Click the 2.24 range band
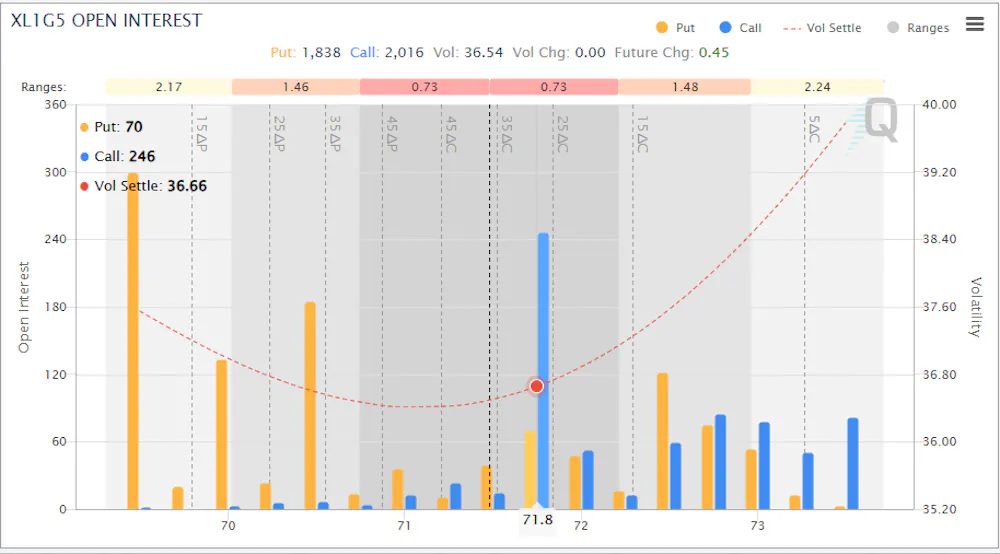1000x554 pixels. pos(817,87)
